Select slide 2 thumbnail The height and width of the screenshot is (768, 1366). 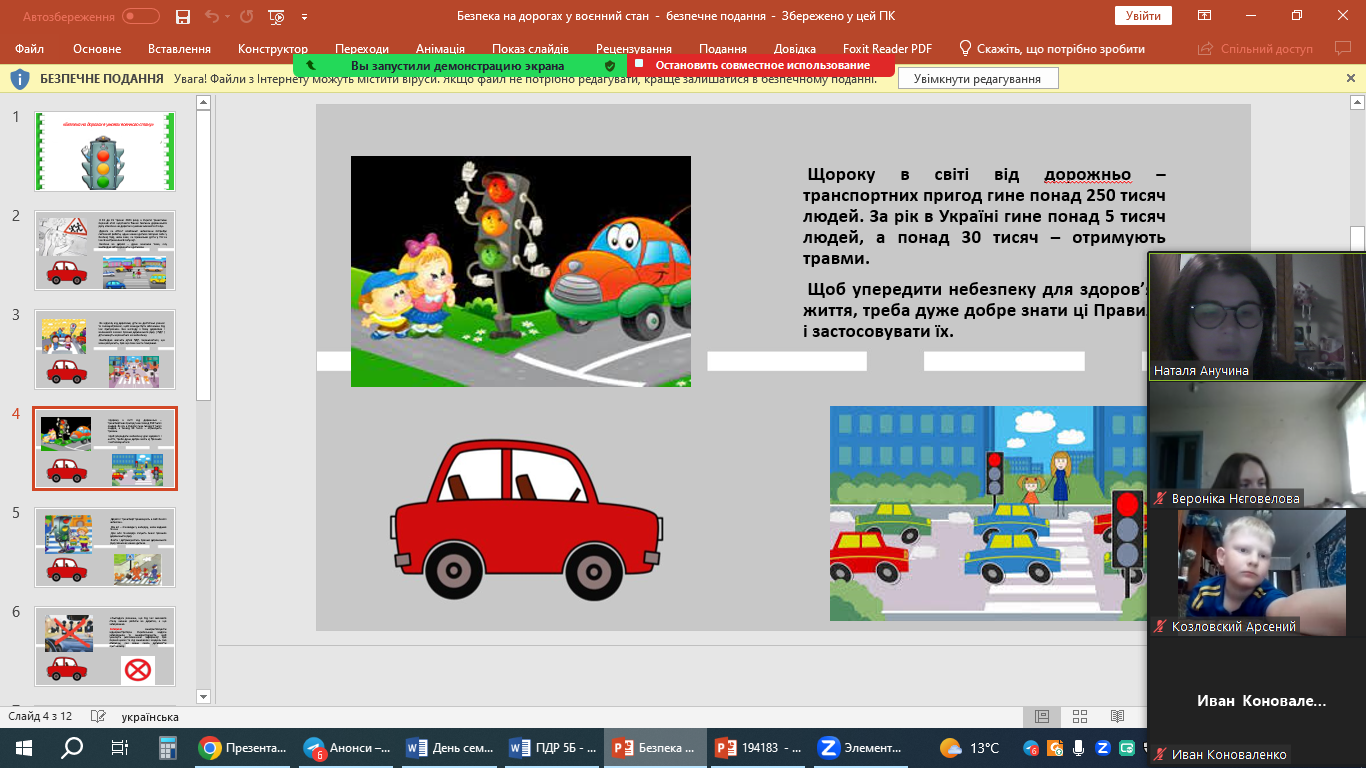[x=105, y=250]
